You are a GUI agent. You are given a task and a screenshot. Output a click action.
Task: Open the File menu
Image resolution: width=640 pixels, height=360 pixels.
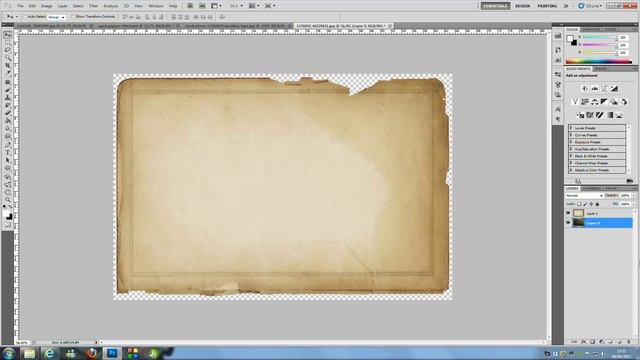[x=20, y=6]
